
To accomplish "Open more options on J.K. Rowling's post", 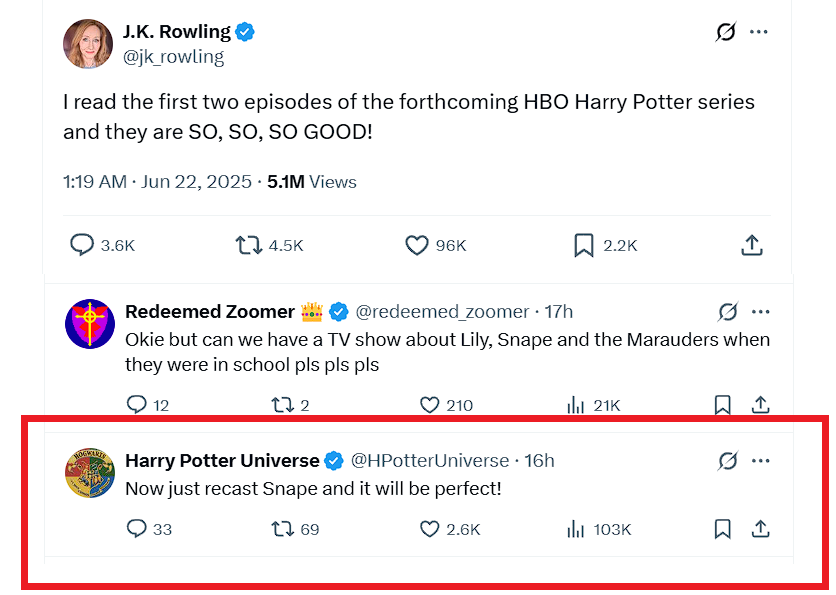I will (x=759, y=32).
